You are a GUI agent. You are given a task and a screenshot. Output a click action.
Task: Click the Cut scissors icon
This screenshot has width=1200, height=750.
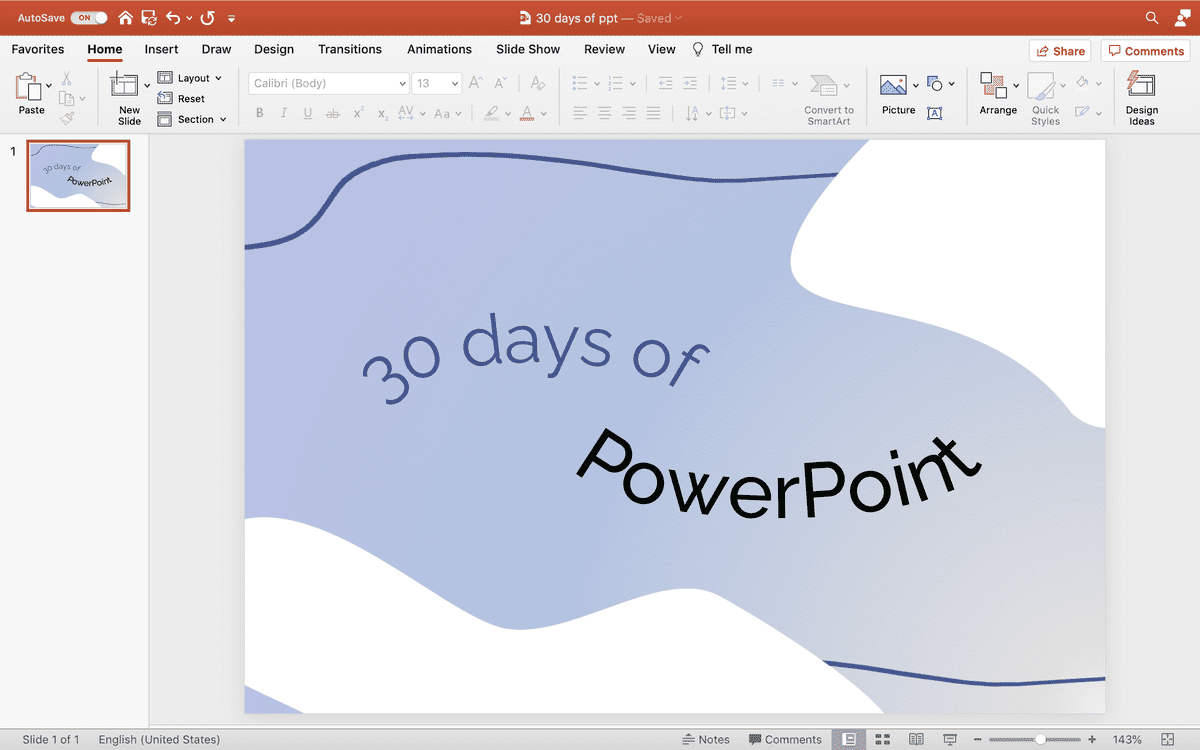coord(67,79)
